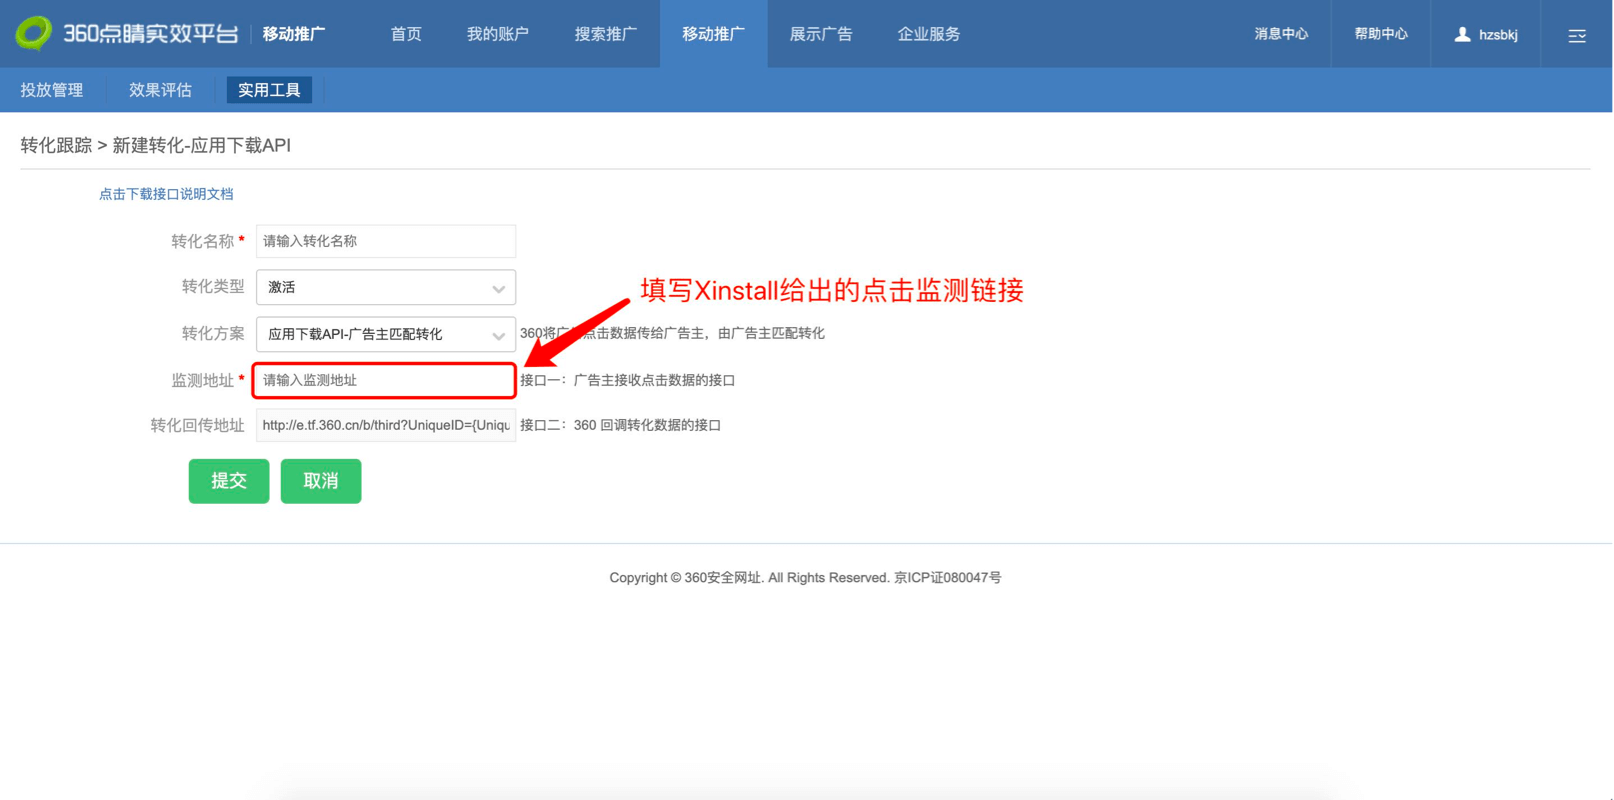Click the chevron arrow of 转化类型 select

(x=498, y=289)
